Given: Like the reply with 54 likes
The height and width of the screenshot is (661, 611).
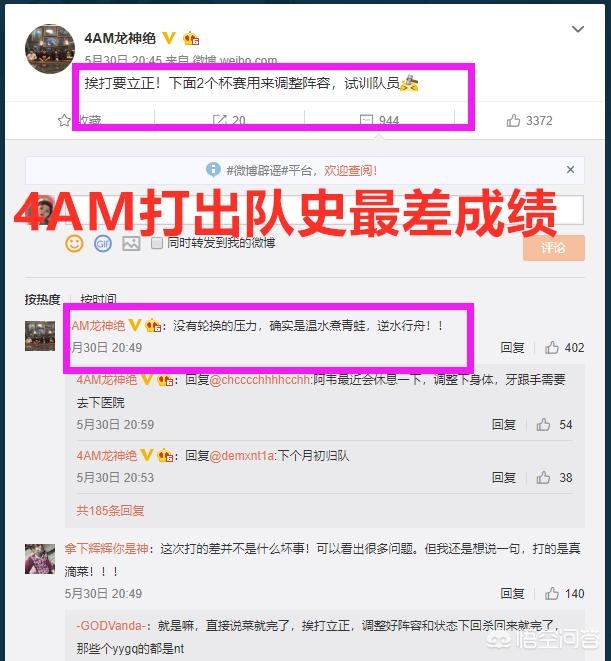Looking at the screenshot, I should pyautogui.click(x=554, y=425).
